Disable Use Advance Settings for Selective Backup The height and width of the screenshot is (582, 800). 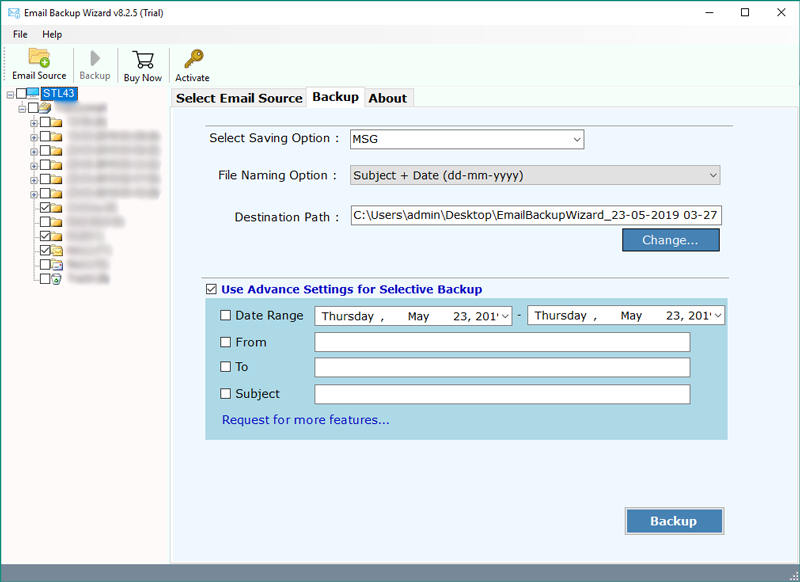click(x=211, y=289)
